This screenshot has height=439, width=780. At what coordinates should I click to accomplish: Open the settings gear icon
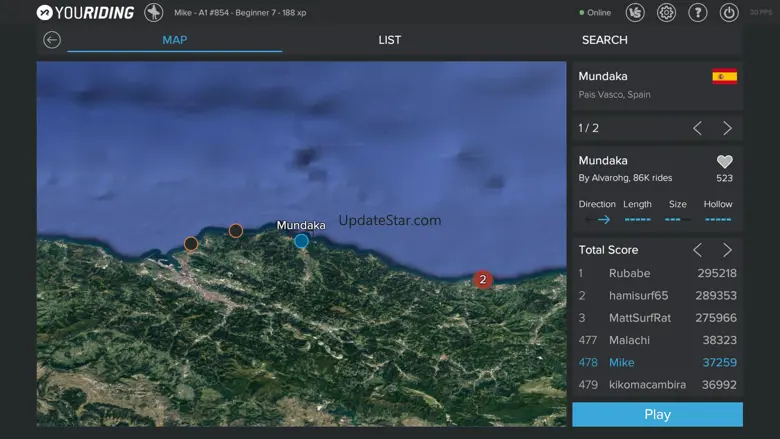667,12
